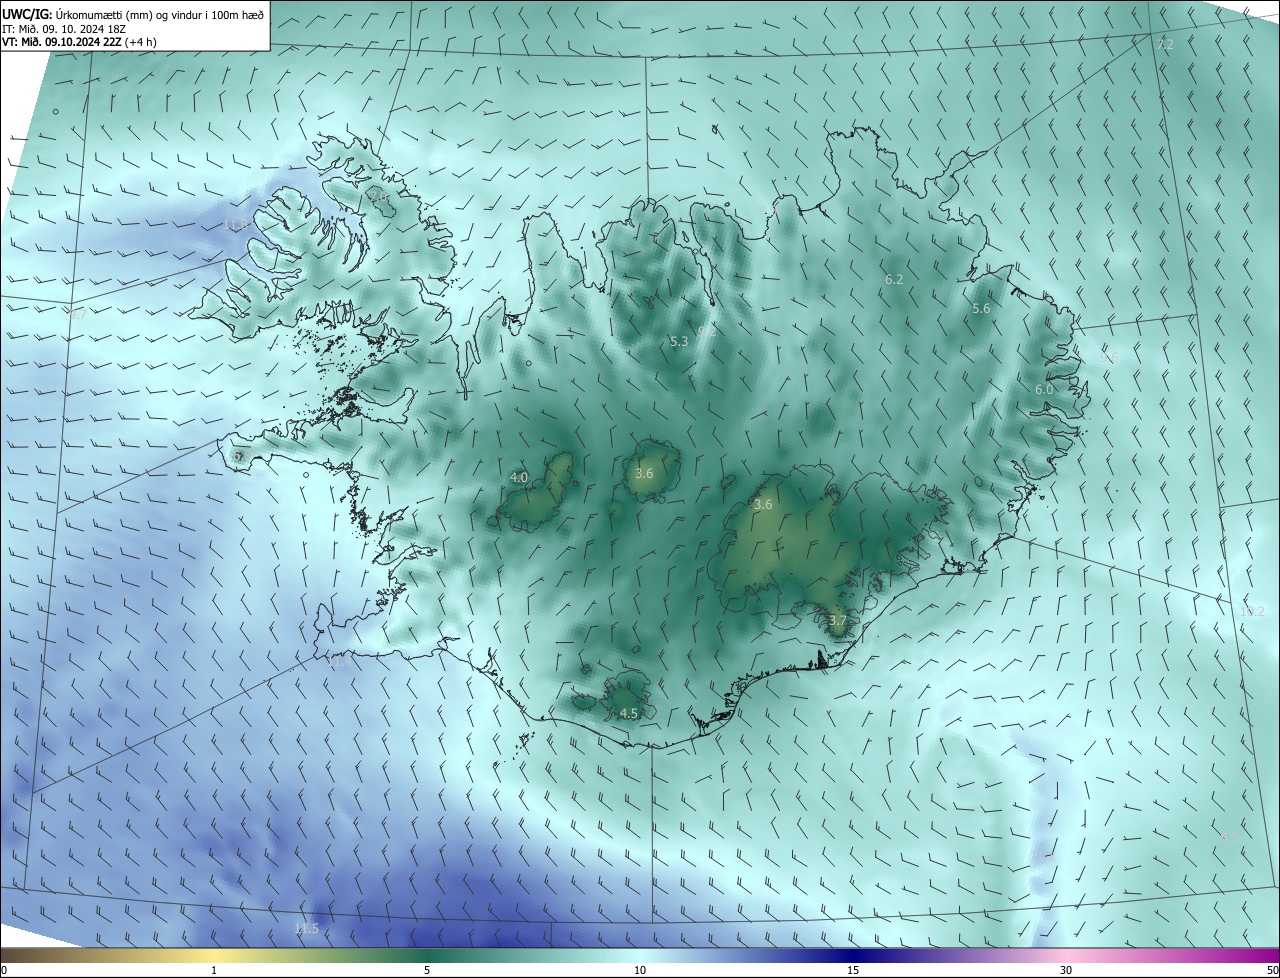The image size is (1280, 978).
Task: Click the 3.7 value label
Action: coord(837,621)
